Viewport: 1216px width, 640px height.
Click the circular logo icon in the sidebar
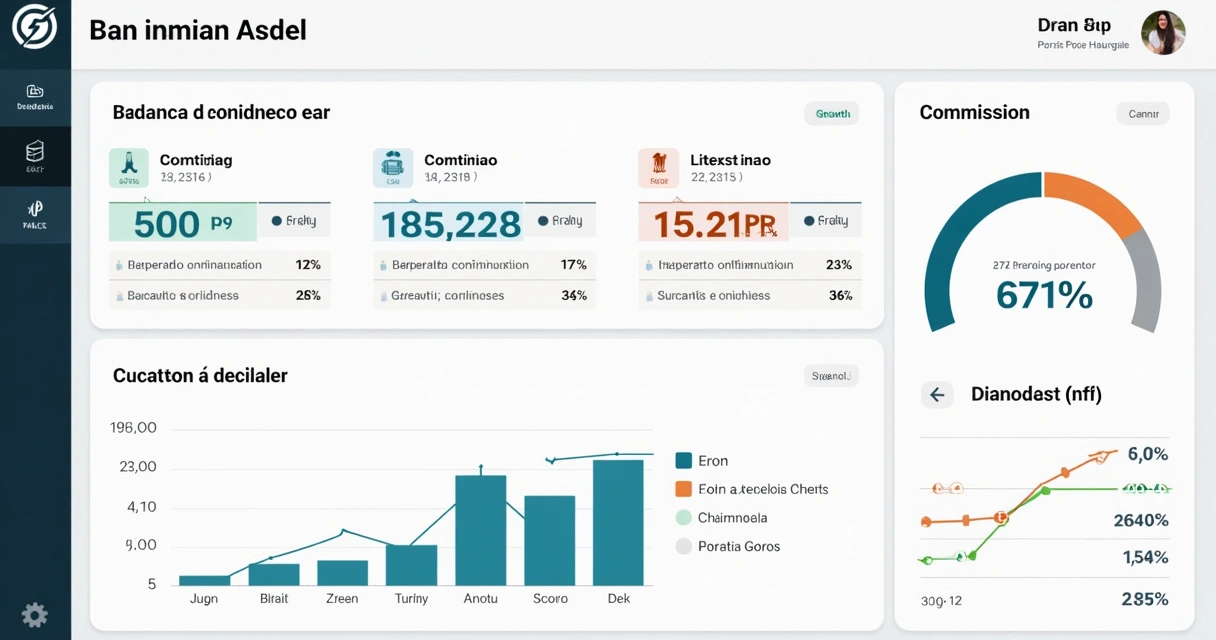pos(34,27)
